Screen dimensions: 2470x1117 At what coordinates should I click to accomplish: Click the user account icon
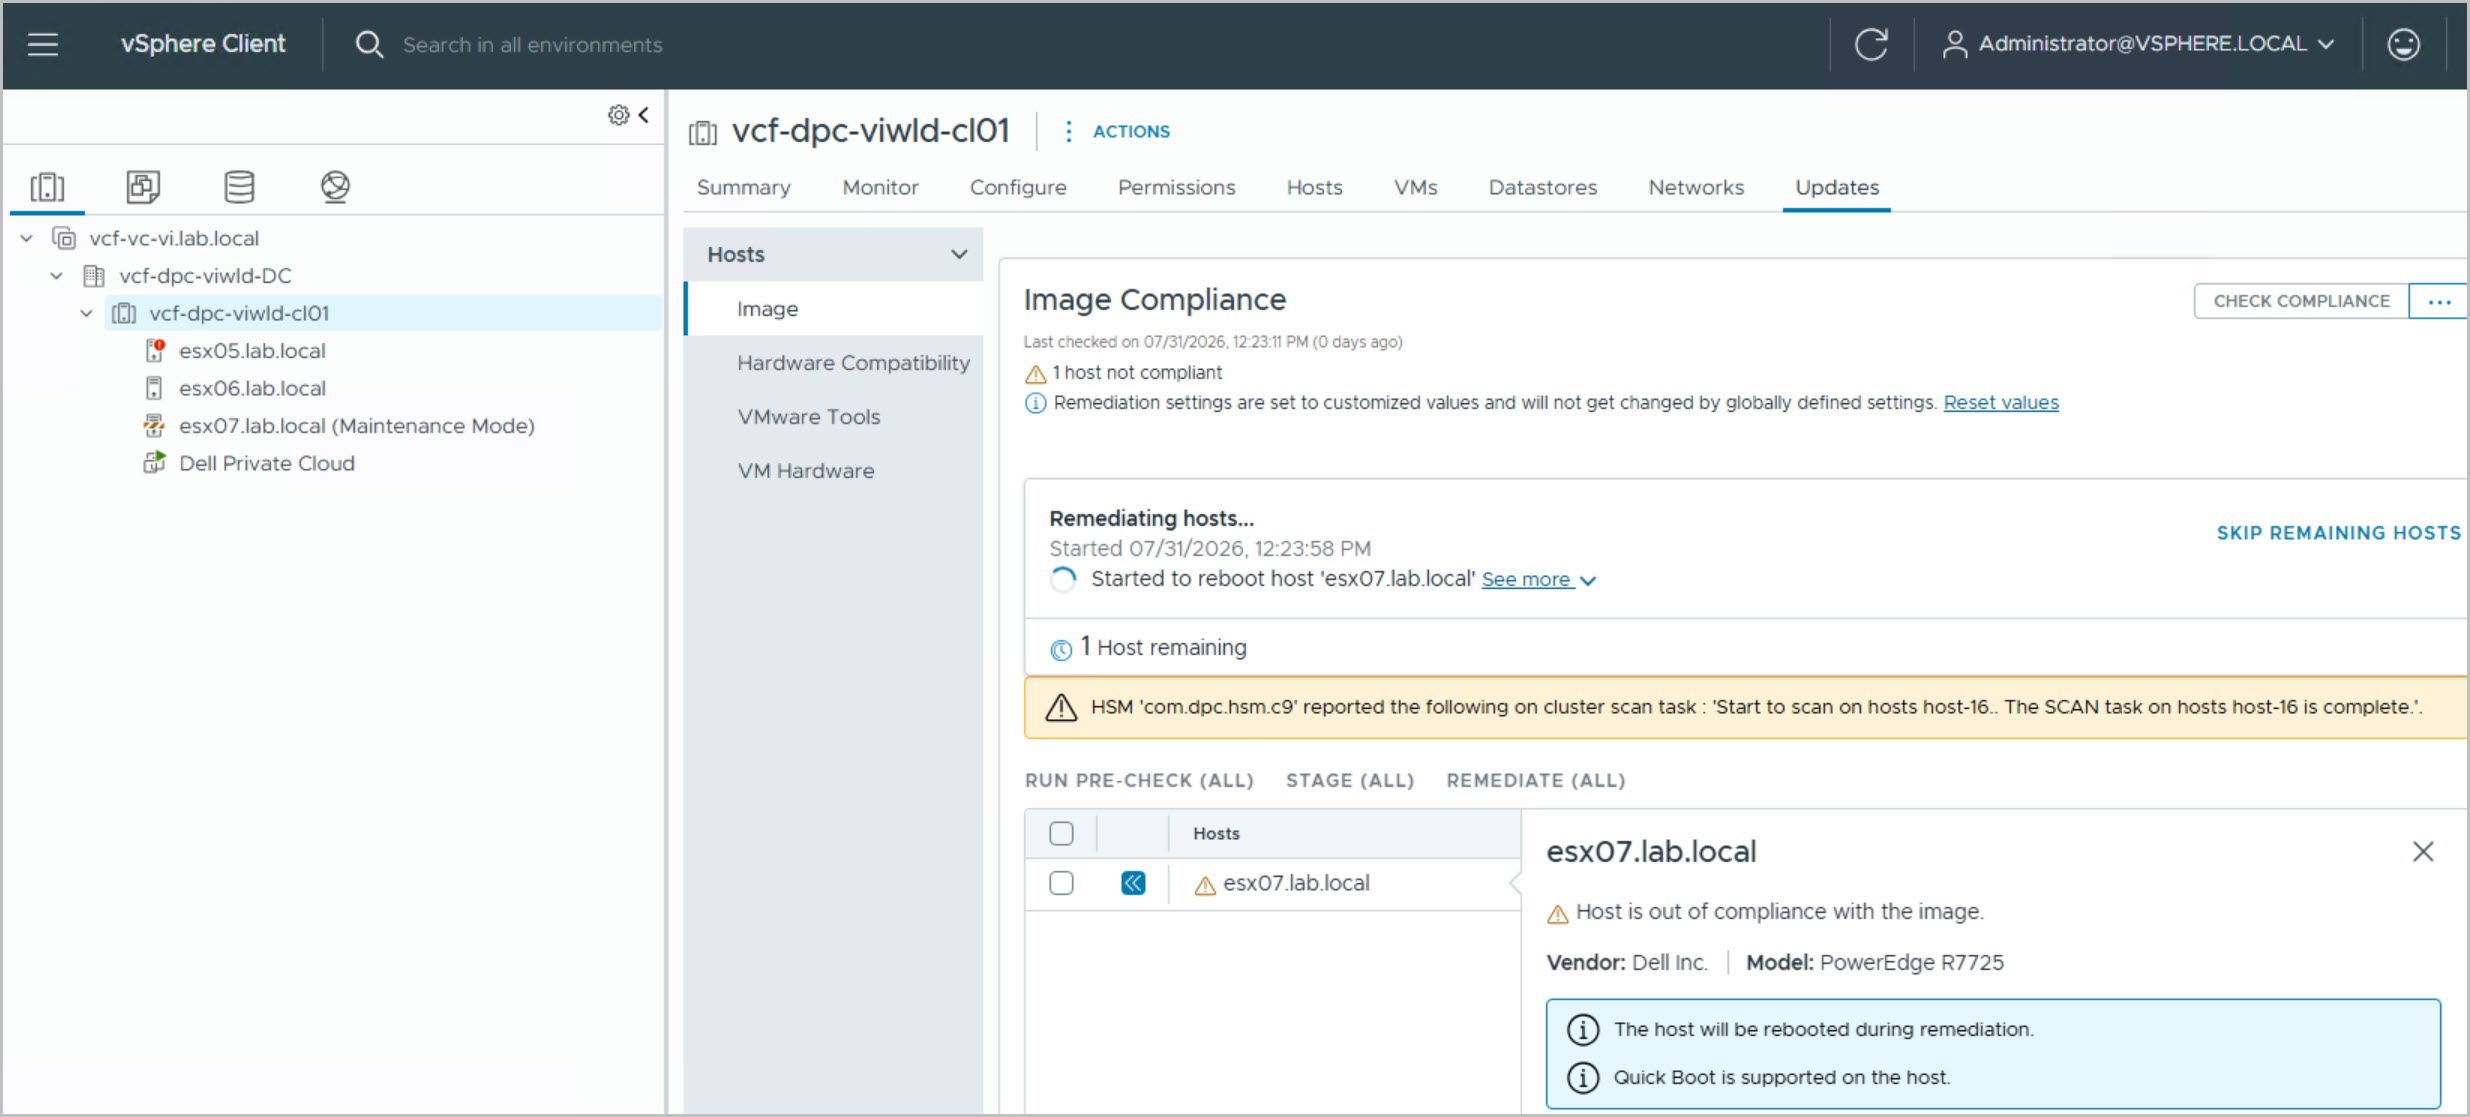tap(1954, 44)
